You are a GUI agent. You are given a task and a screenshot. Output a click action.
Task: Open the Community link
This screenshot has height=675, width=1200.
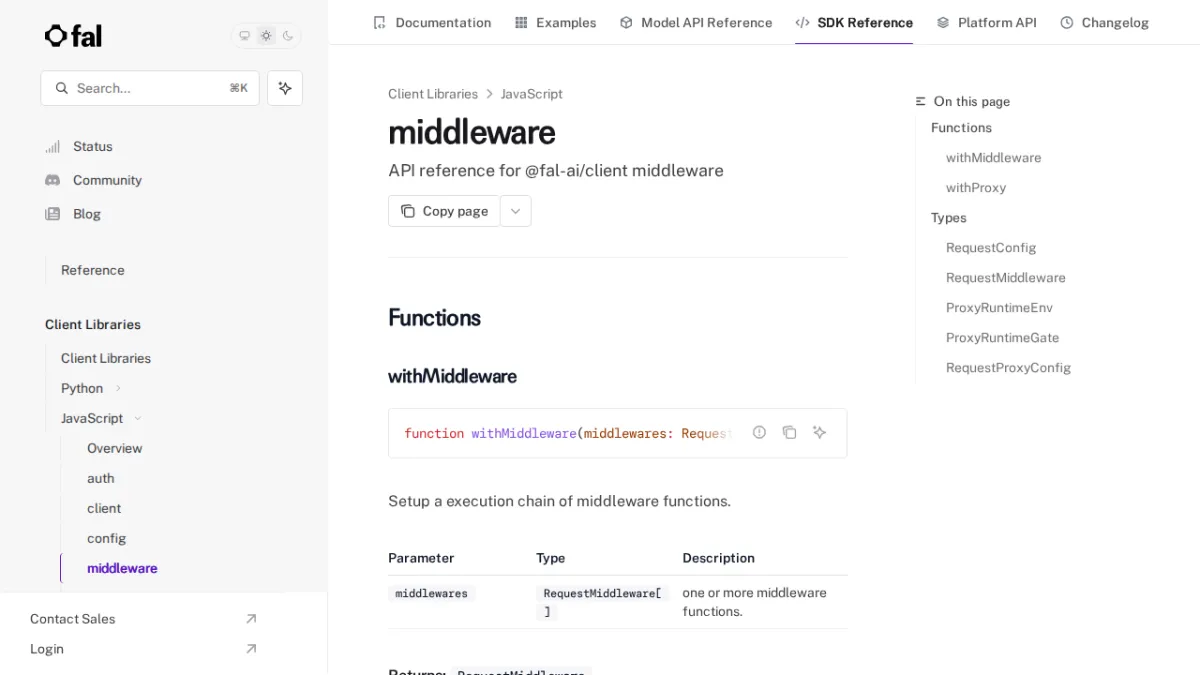point(107,180)
